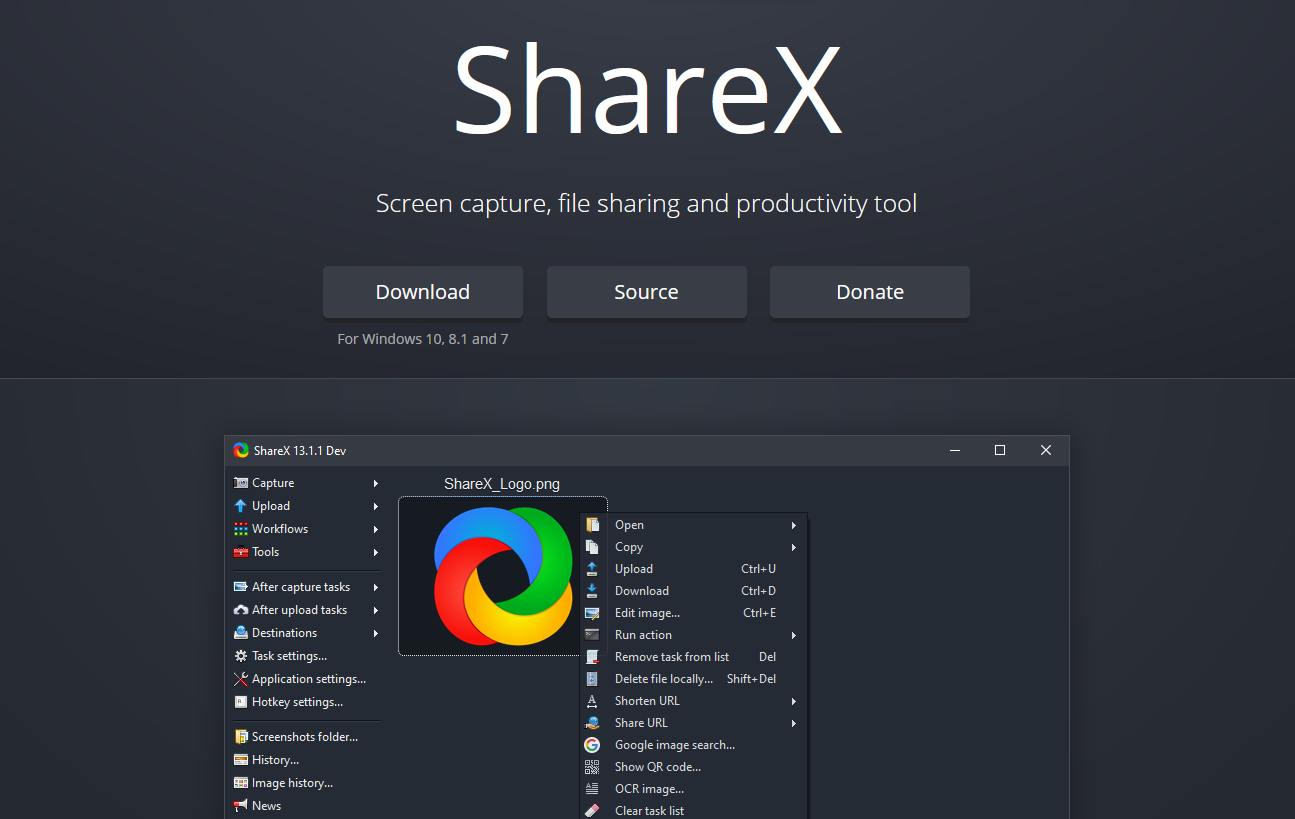Viewport: 1295px width, 819px height.
Task: Click the Source button
Action: [x=646, y=292]
